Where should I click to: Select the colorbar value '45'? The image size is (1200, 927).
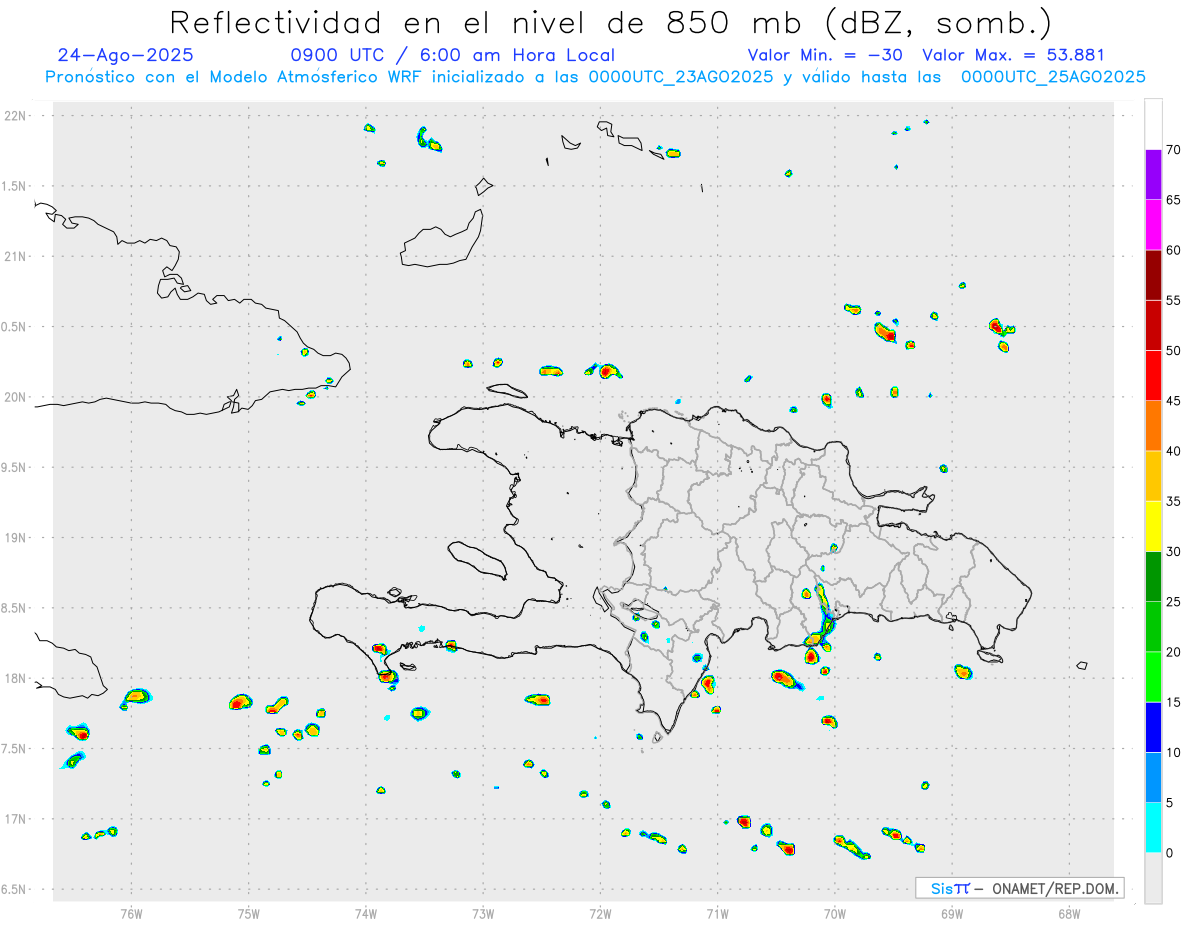(1175, 401)
